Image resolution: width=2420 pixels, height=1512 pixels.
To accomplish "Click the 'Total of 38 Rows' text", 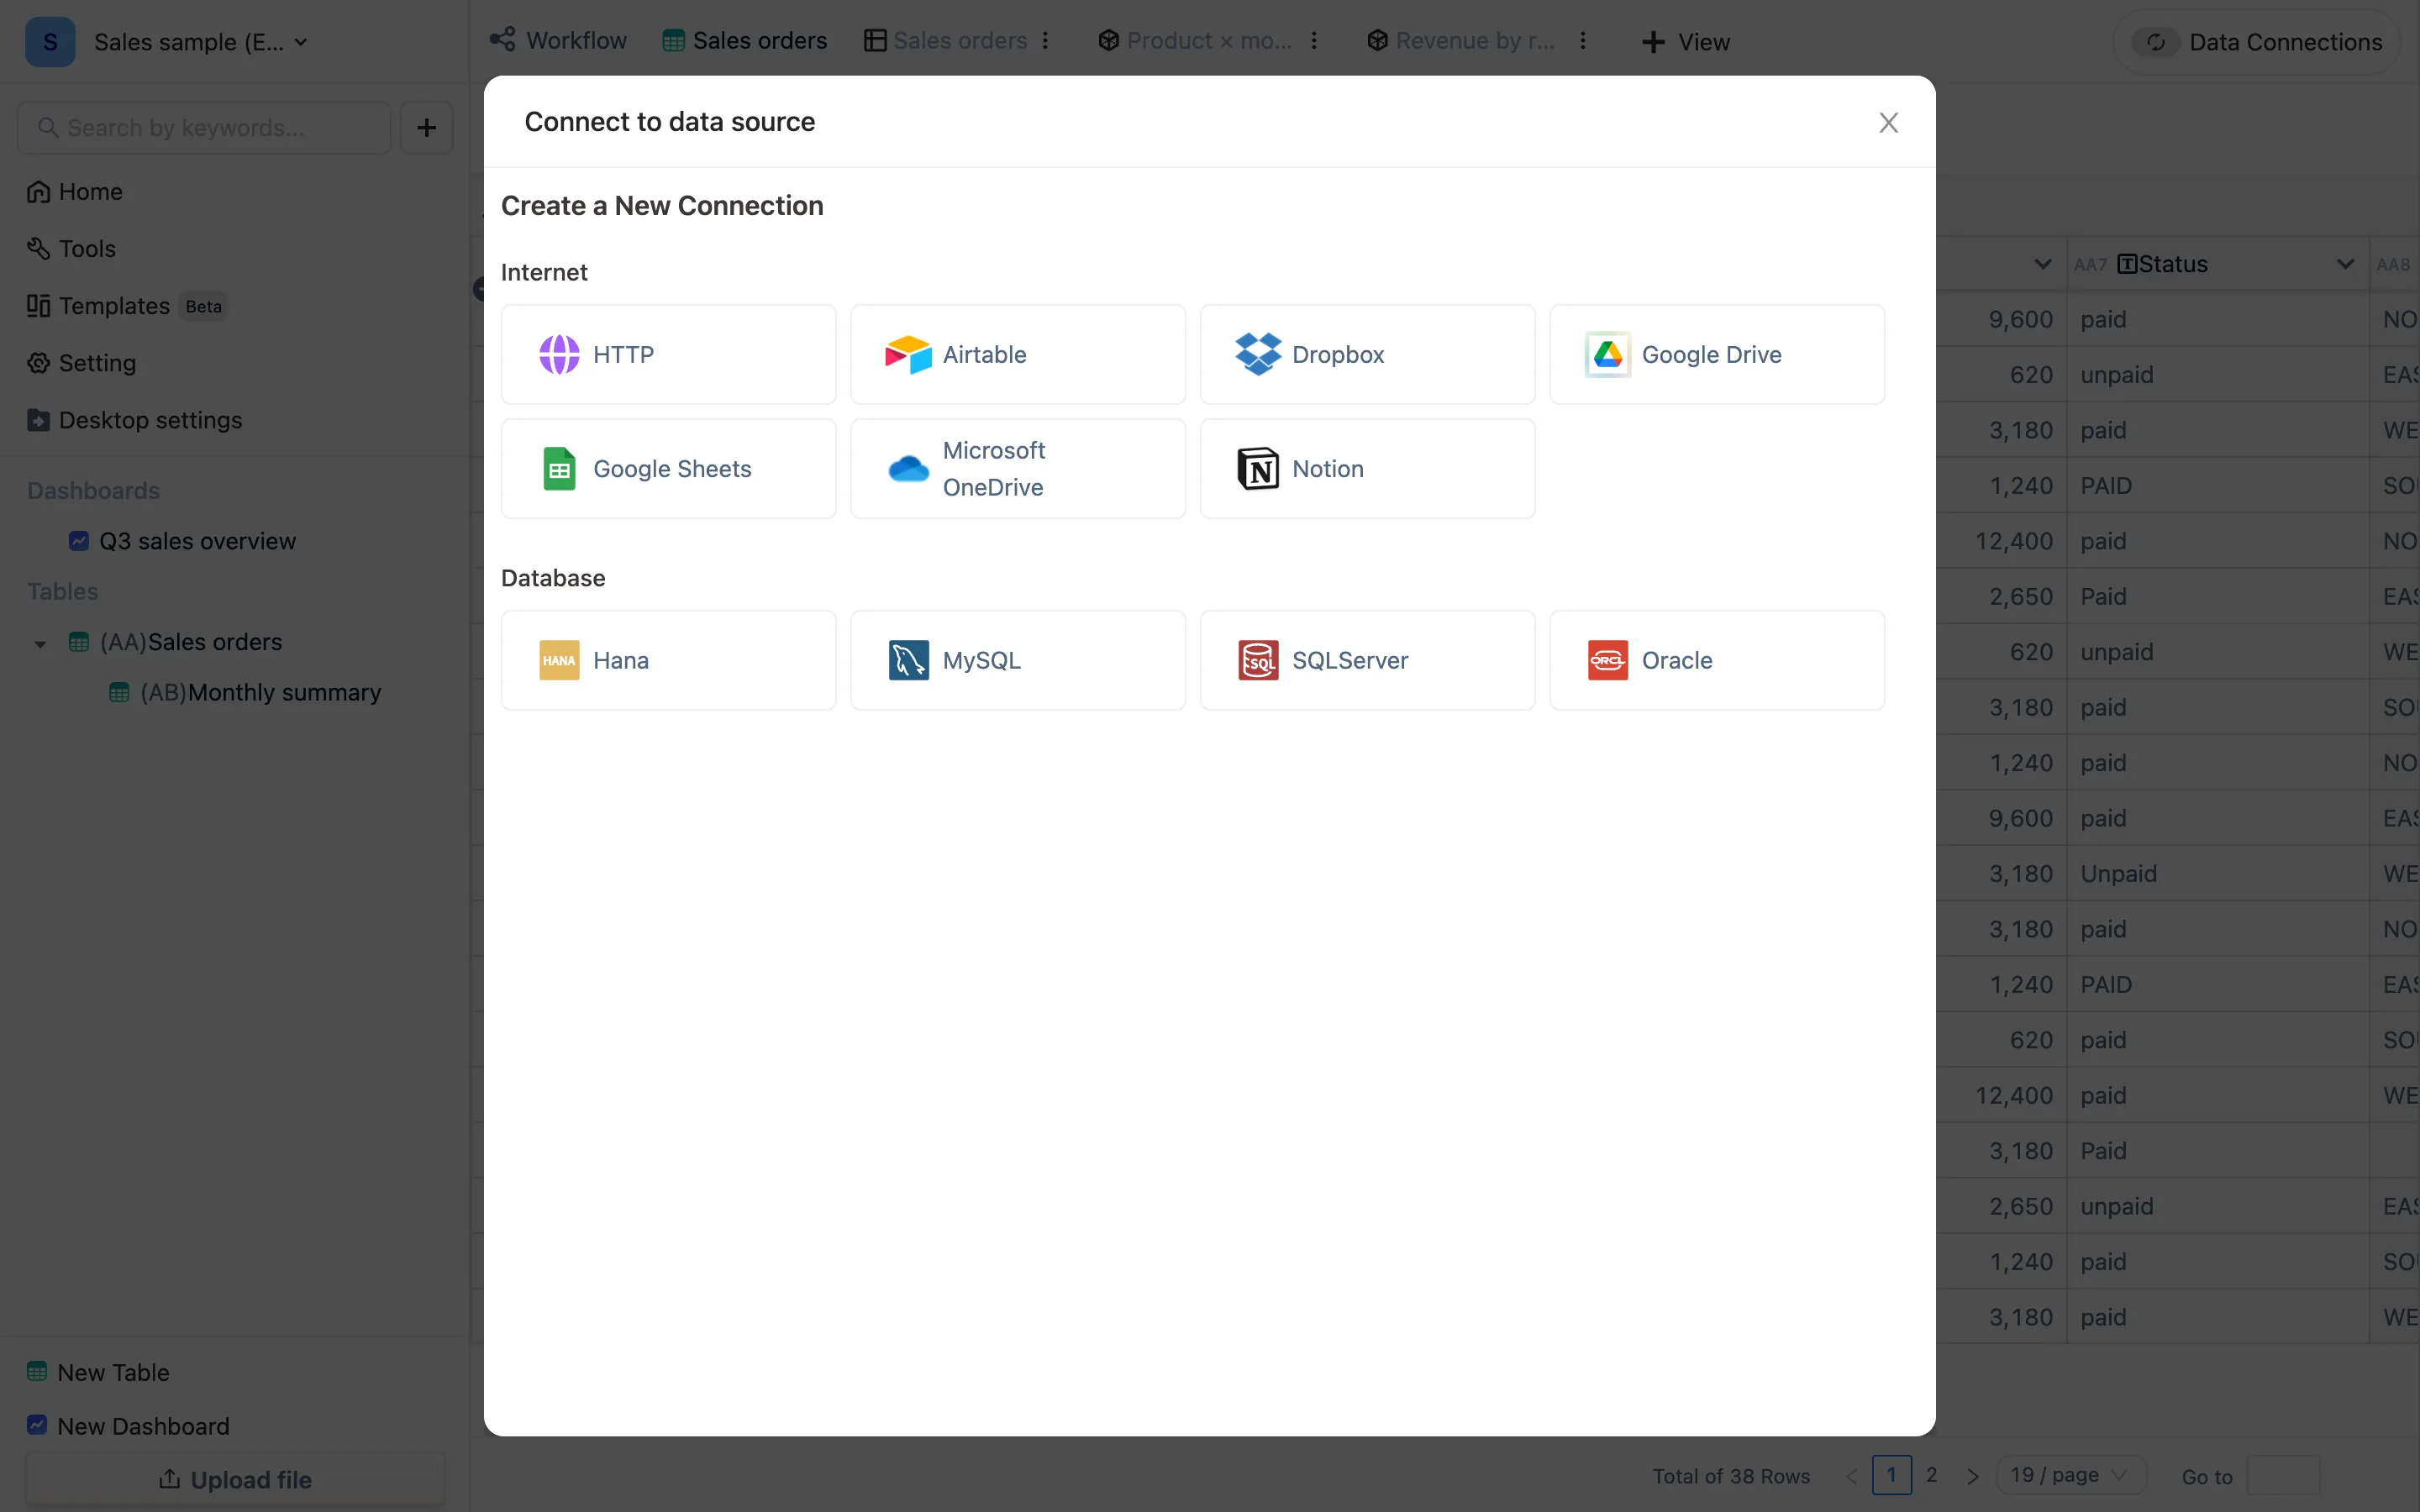I will tap(1731, 1476).
